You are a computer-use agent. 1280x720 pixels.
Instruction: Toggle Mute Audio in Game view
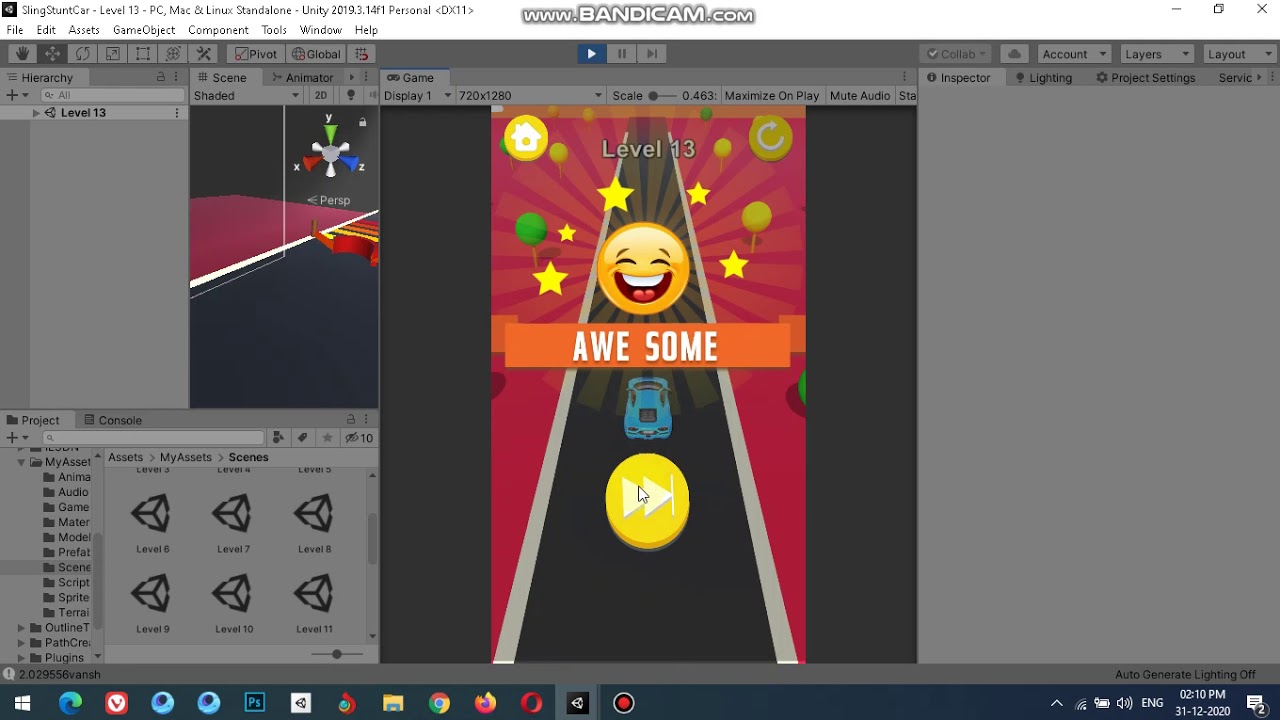point(860,95)
